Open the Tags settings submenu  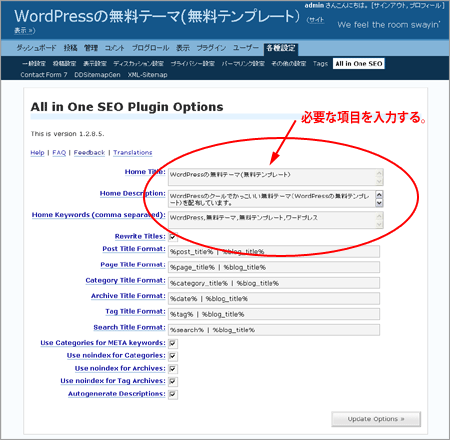pyautogui.click(x=320, y=63)
